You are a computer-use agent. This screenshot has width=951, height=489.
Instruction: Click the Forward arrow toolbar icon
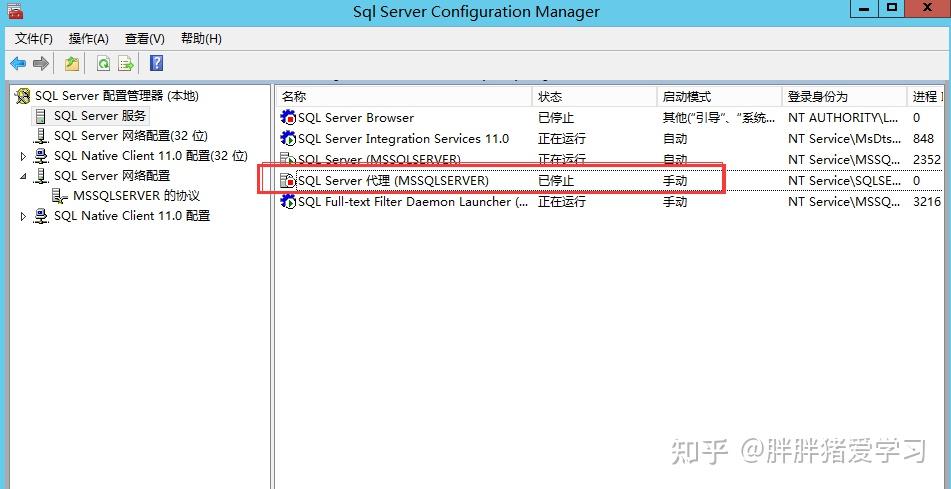[41, 63]
